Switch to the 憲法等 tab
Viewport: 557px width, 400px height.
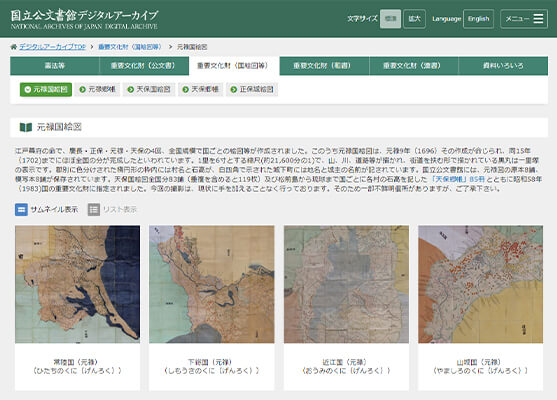click(x=55, y=66)
